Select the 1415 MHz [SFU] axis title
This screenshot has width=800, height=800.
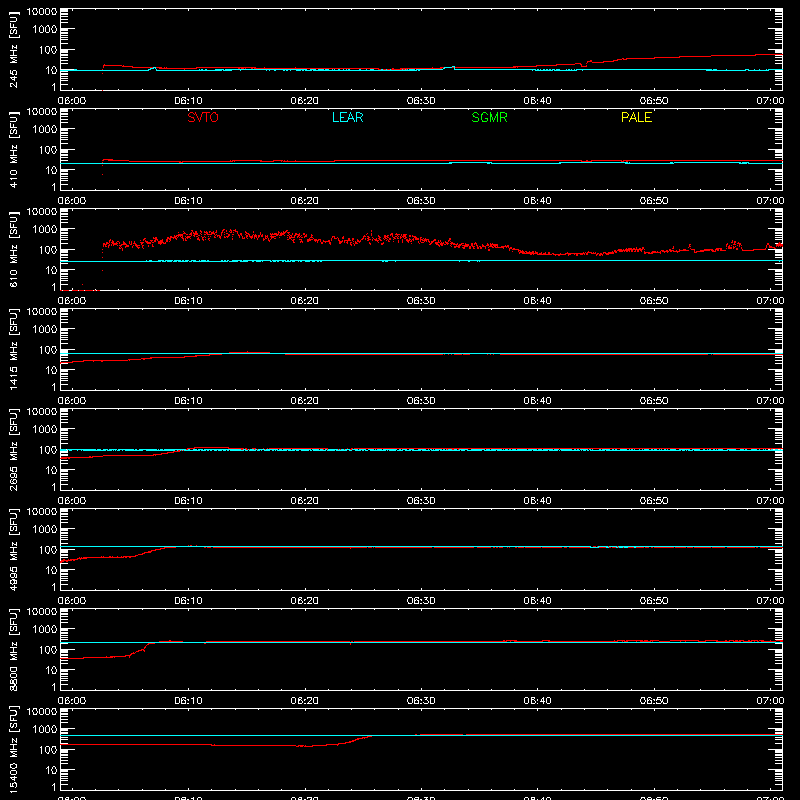point(14,350)
